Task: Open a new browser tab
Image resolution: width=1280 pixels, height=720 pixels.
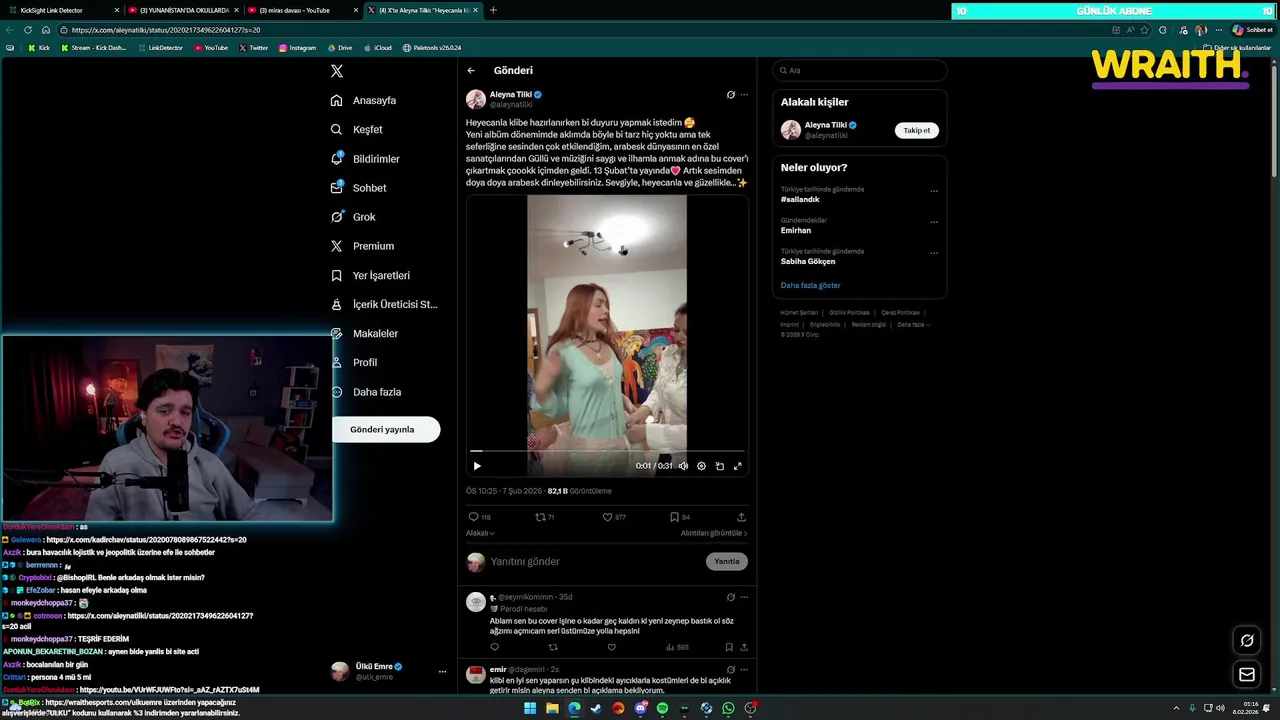Action: tap(493, 10)
